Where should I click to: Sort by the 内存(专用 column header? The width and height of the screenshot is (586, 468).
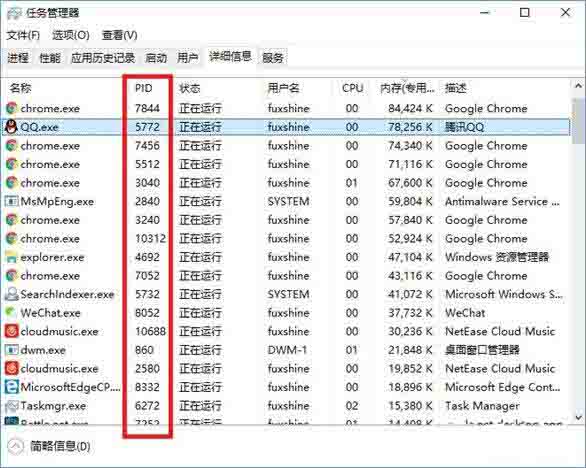click(x=407, y=88)
